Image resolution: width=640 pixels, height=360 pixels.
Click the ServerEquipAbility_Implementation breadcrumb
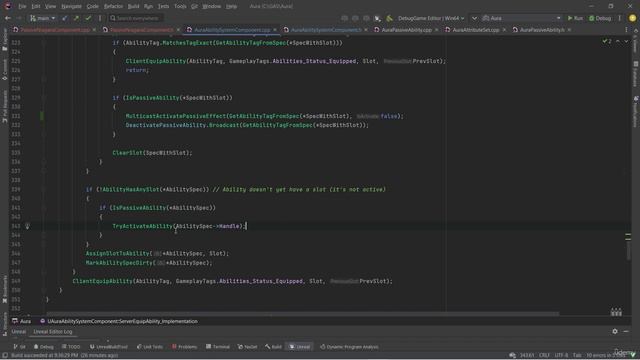[x=119, y=321]
